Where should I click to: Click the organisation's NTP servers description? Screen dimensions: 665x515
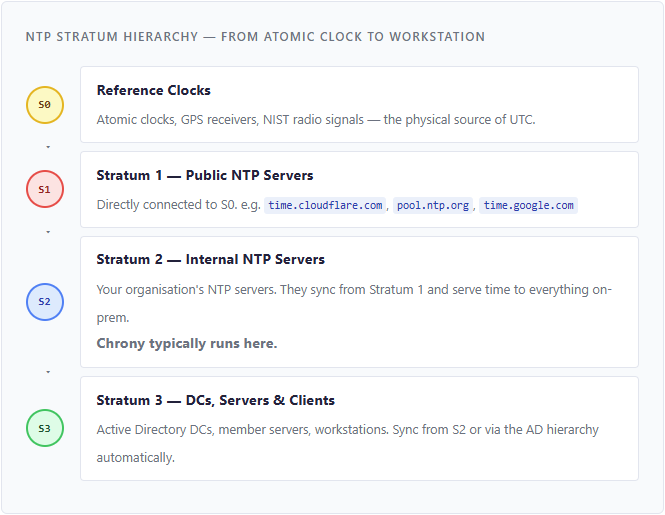(354, 290)
